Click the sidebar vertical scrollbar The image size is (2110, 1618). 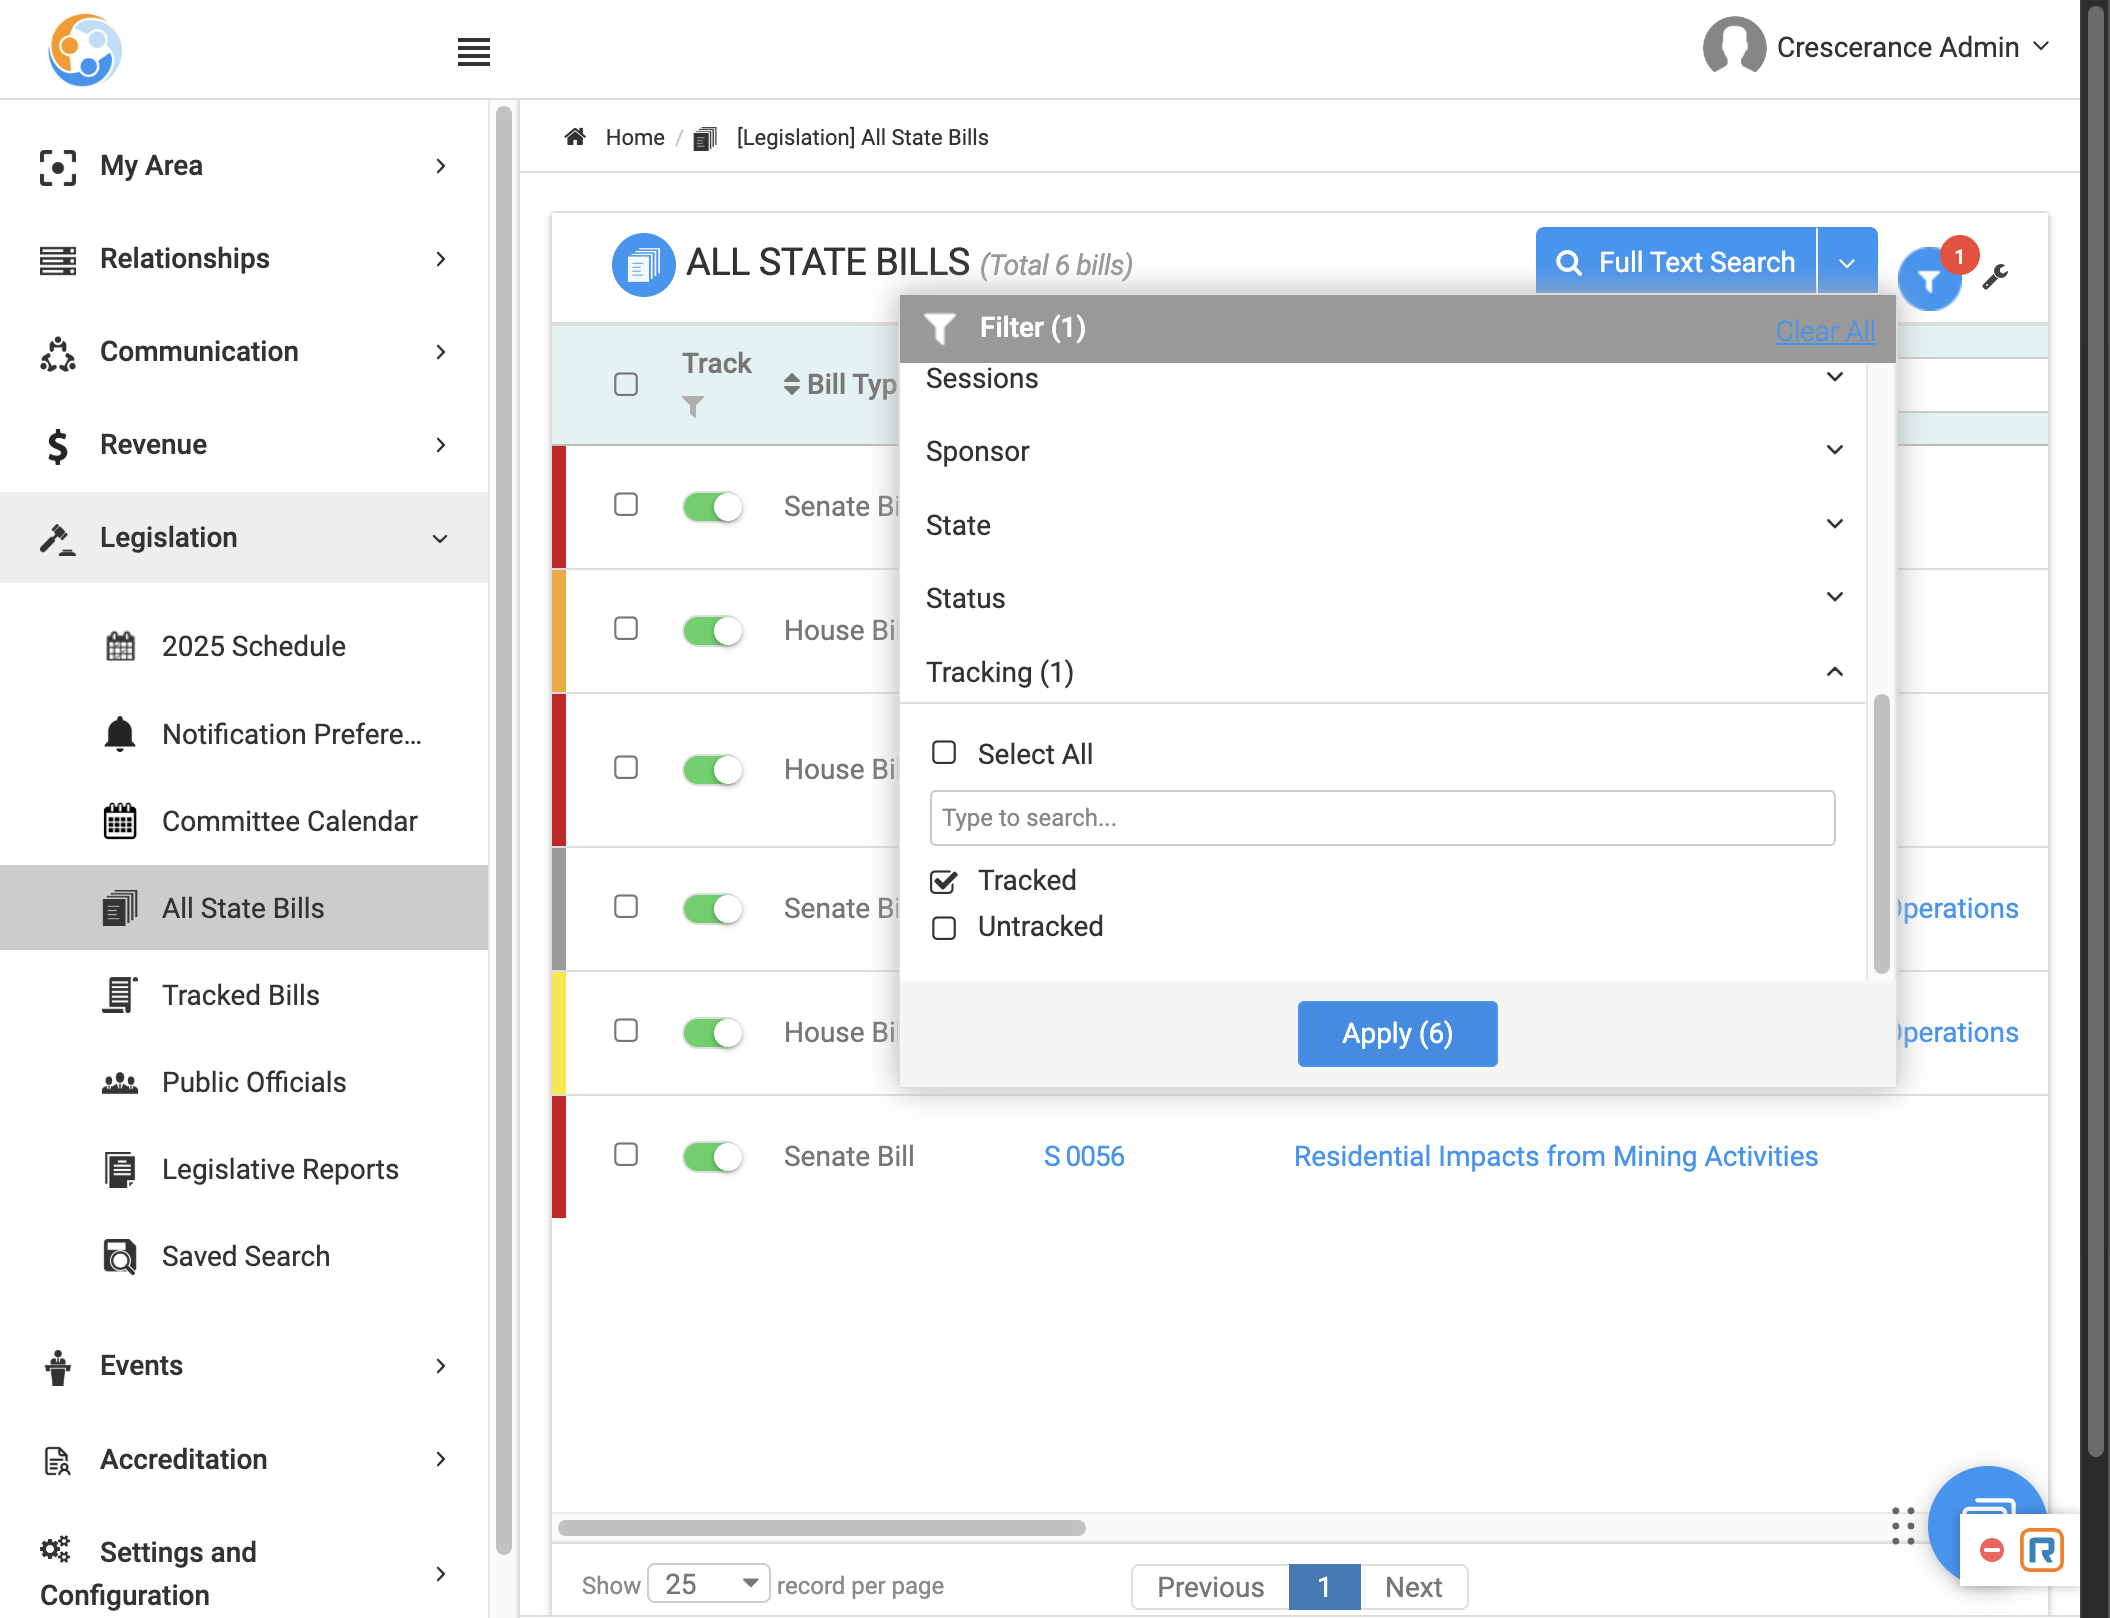(503, 830)
